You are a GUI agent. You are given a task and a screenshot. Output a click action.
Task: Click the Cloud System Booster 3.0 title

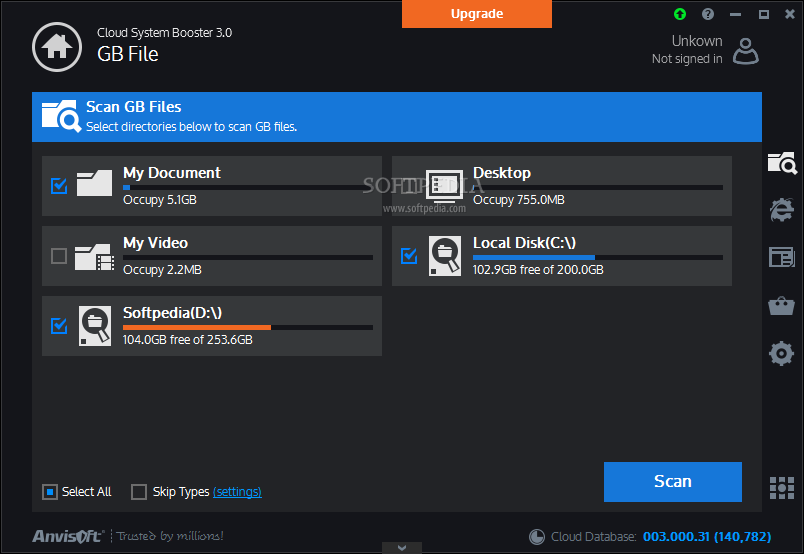(x=165, y=33)
